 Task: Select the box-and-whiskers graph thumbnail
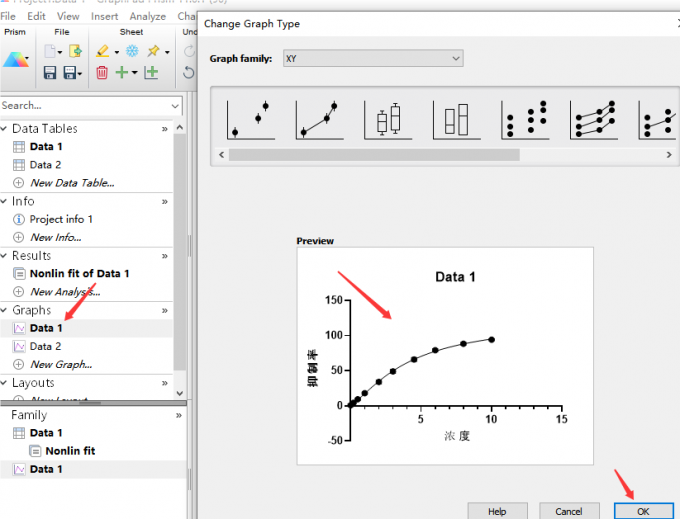[x=388, y=120]
